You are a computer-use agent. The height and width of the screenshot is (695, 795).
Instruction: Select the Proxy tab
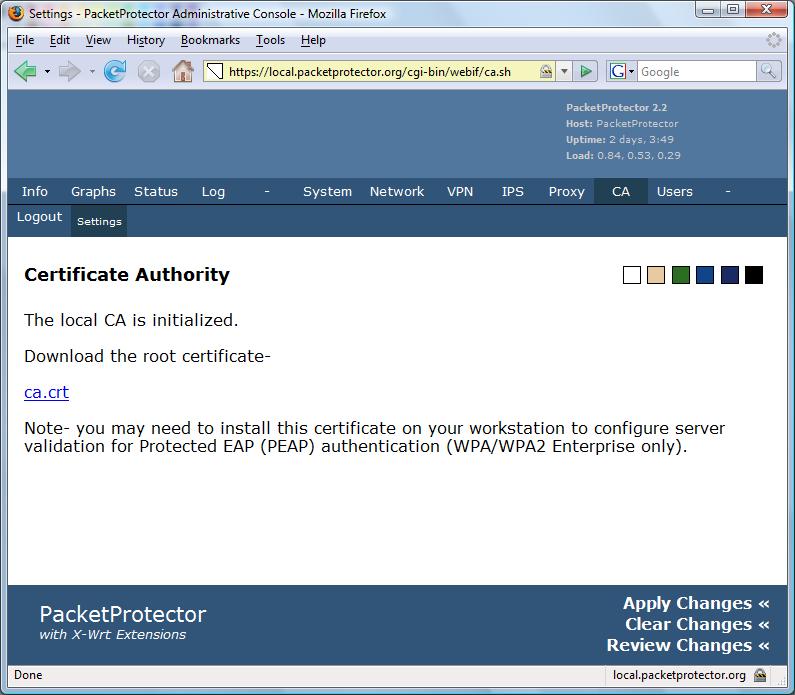(566, 192)
